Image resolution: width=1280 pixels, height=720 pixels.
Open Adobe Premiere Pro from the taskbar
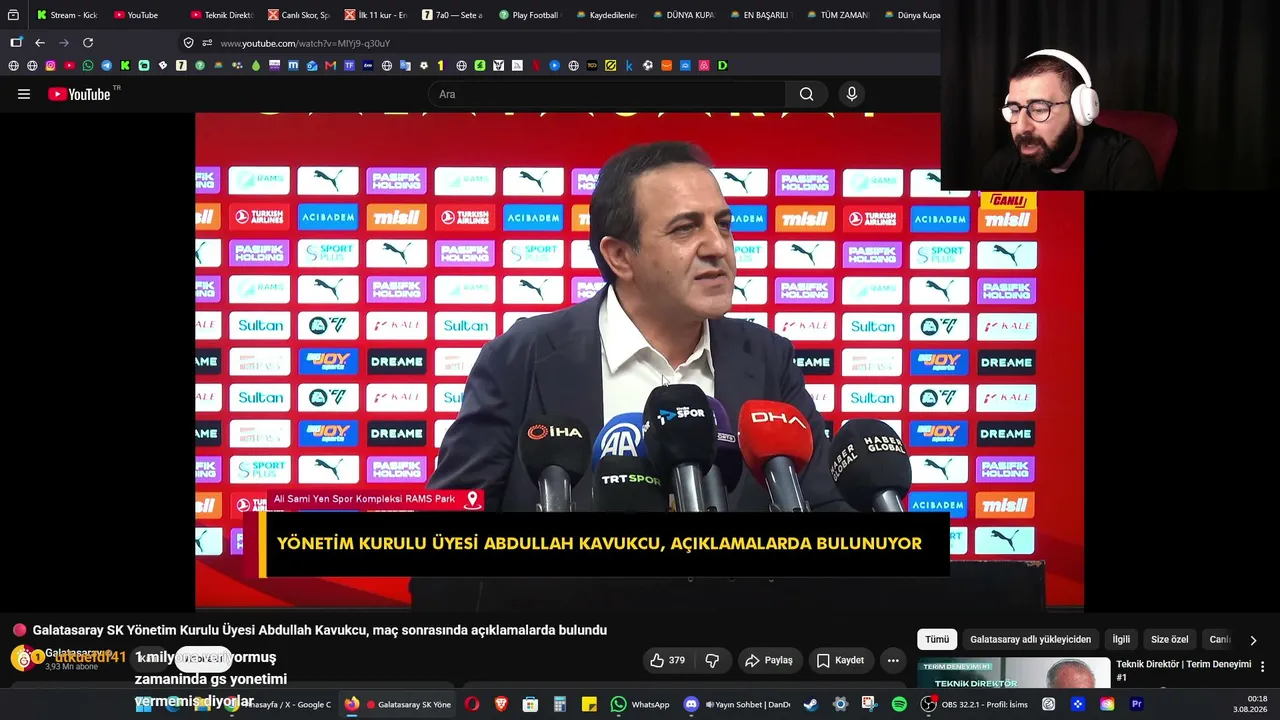tap(1136, 704)
